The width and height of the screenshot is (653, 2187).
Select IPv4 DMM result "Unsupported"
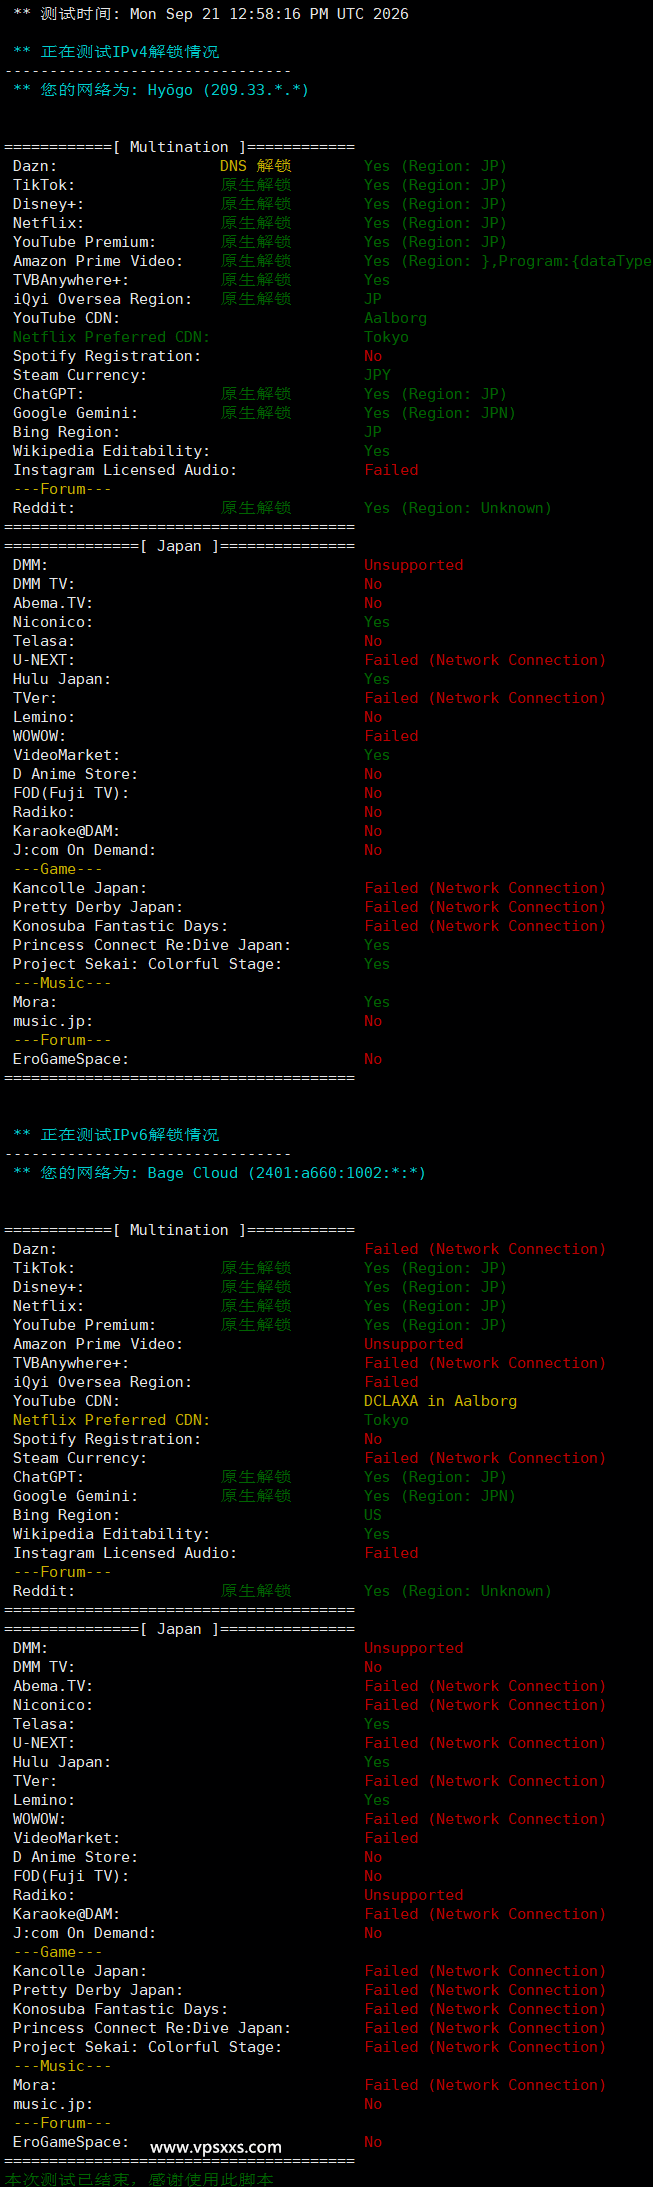(413, 565)
